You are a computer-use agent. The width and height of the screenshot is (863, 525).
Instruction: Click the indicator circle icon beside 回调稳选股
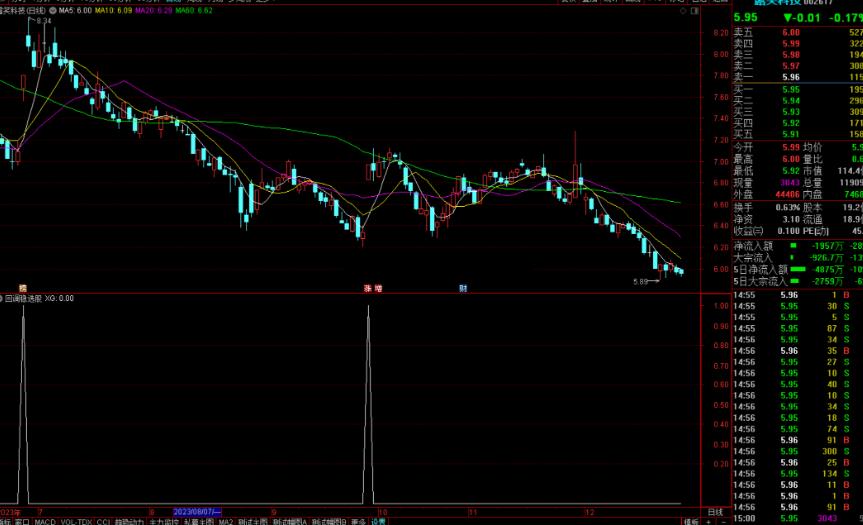click(x=2, y=298)
